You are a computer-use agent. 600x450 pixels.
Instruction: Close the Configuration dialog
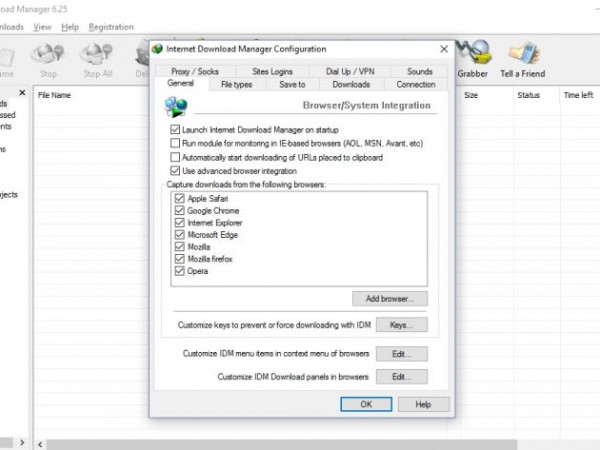pos(444,49)
